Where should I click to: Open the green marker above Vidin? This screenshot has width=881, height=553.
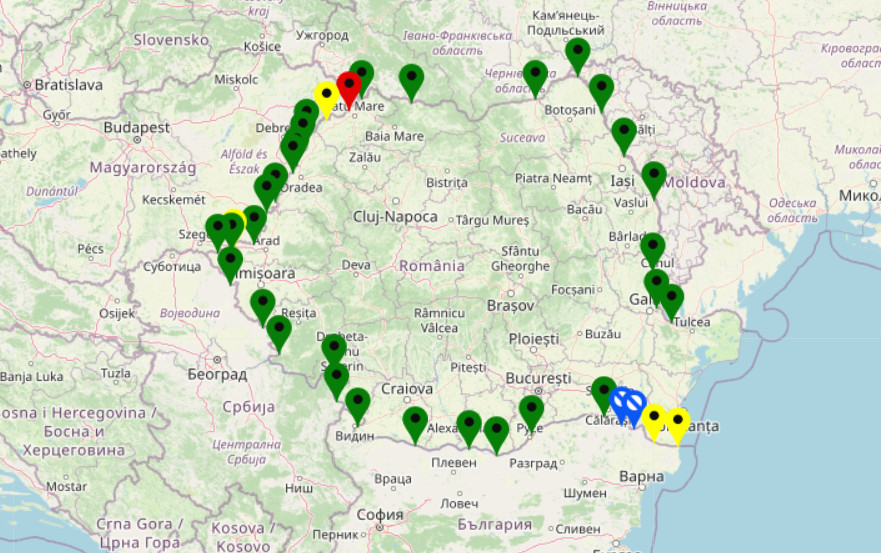pos(357,403)
